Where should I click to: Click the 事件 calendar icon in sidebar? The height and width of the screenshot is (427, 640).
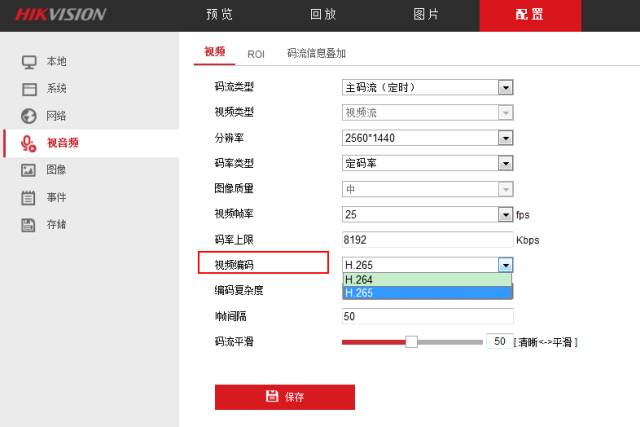click(29, 197)
